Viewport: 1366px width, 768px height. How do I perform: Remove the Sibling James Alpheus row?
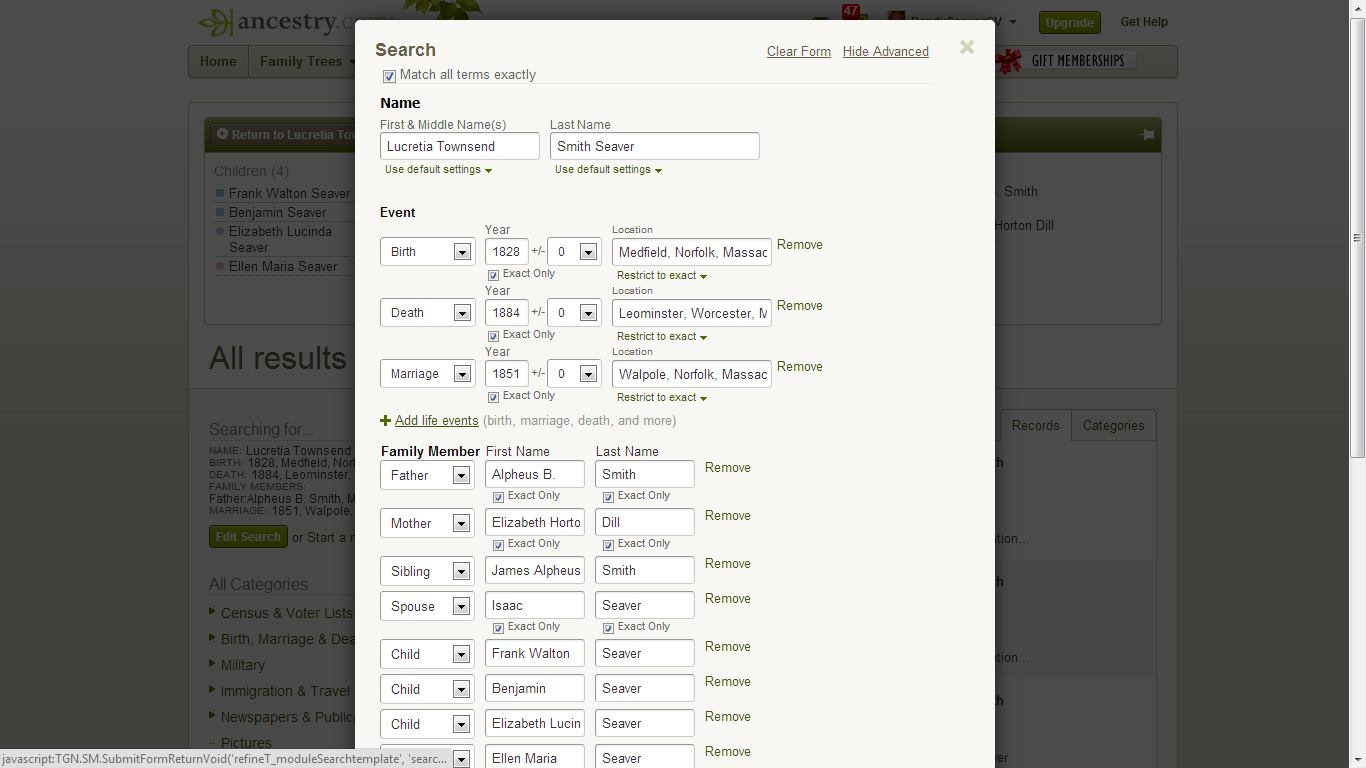pos(728,564)
